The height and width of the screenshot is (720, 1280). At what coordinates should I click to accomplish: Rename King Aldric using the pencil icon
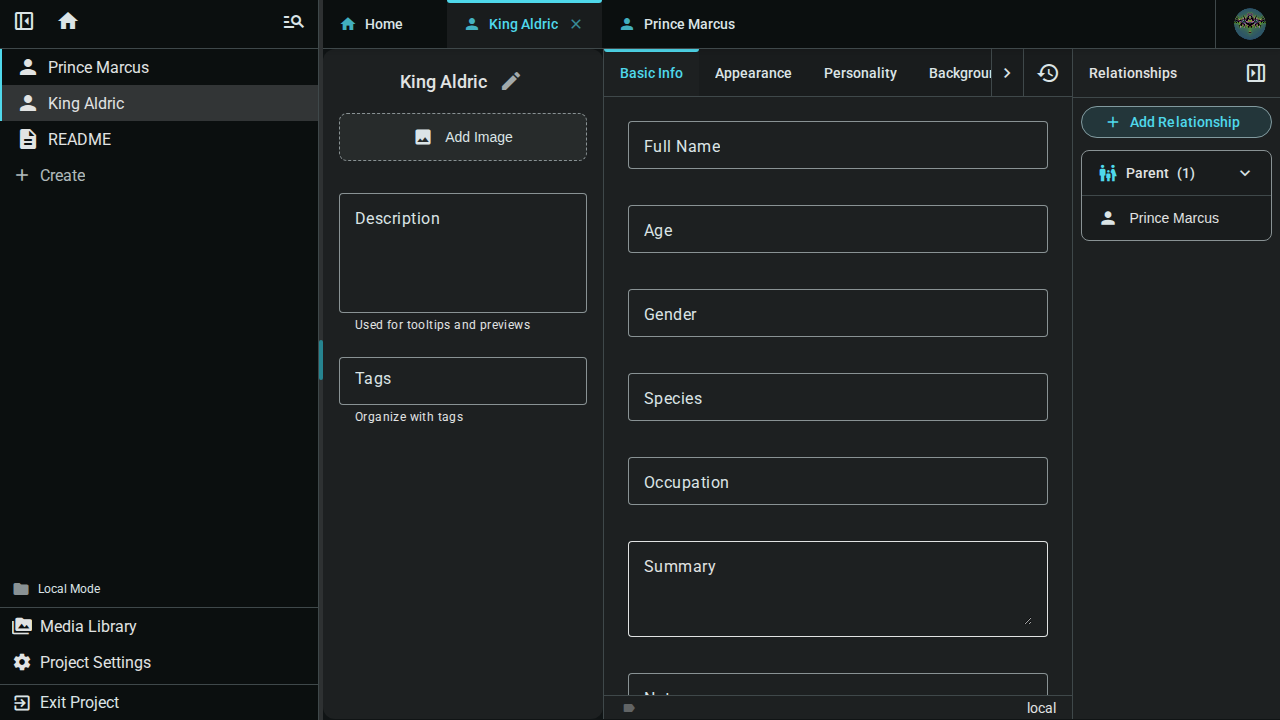pos(511,81)
